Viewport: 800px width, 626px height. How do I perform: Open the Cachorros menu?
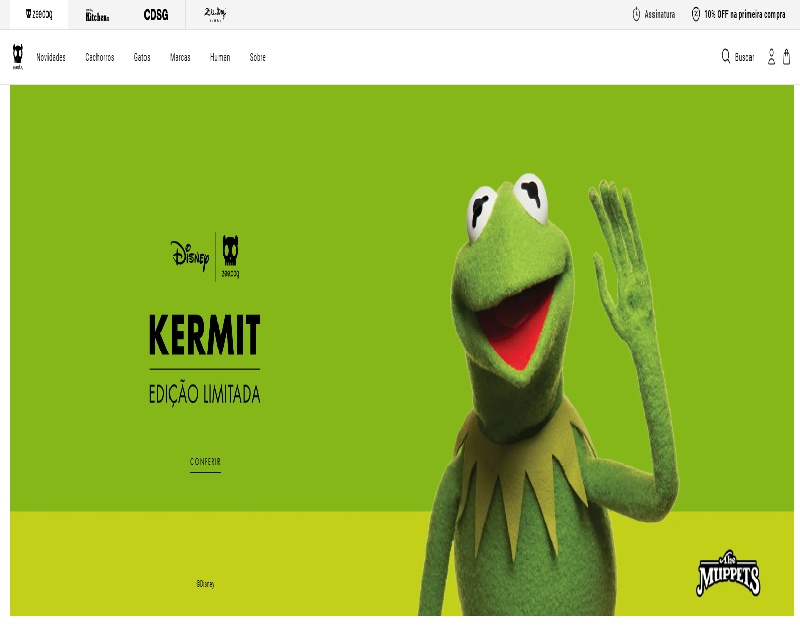[x=99, y=57]
